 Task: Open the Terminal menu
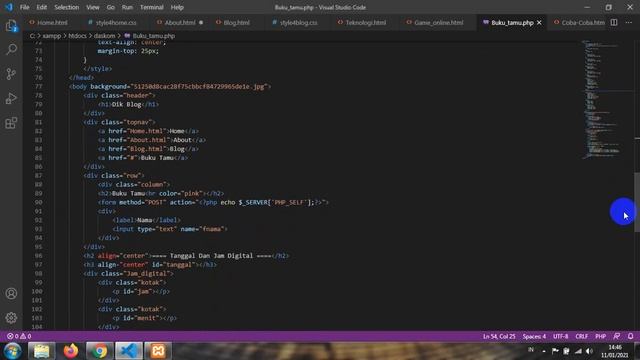(x=151, y=7)
